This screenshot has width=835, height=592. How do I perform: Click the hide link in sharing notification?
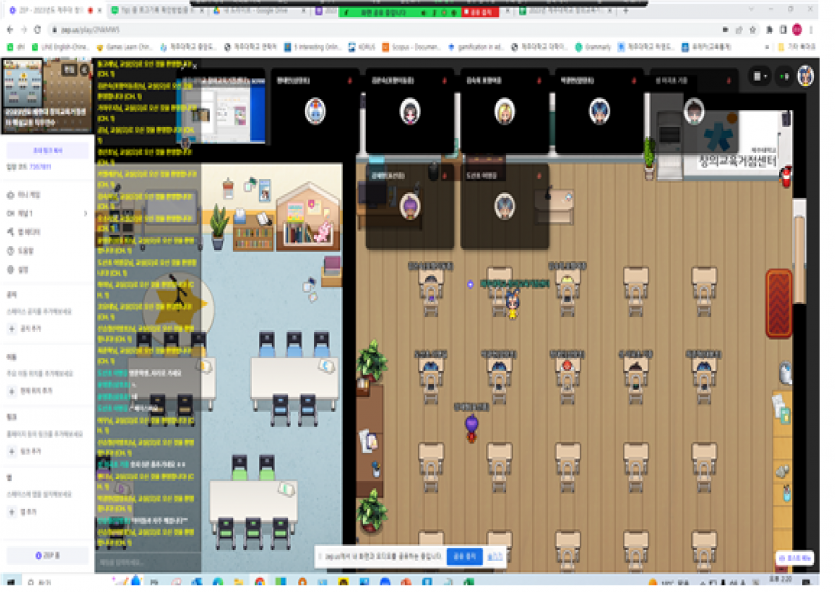pyautogui.click(x=495, y=556)
